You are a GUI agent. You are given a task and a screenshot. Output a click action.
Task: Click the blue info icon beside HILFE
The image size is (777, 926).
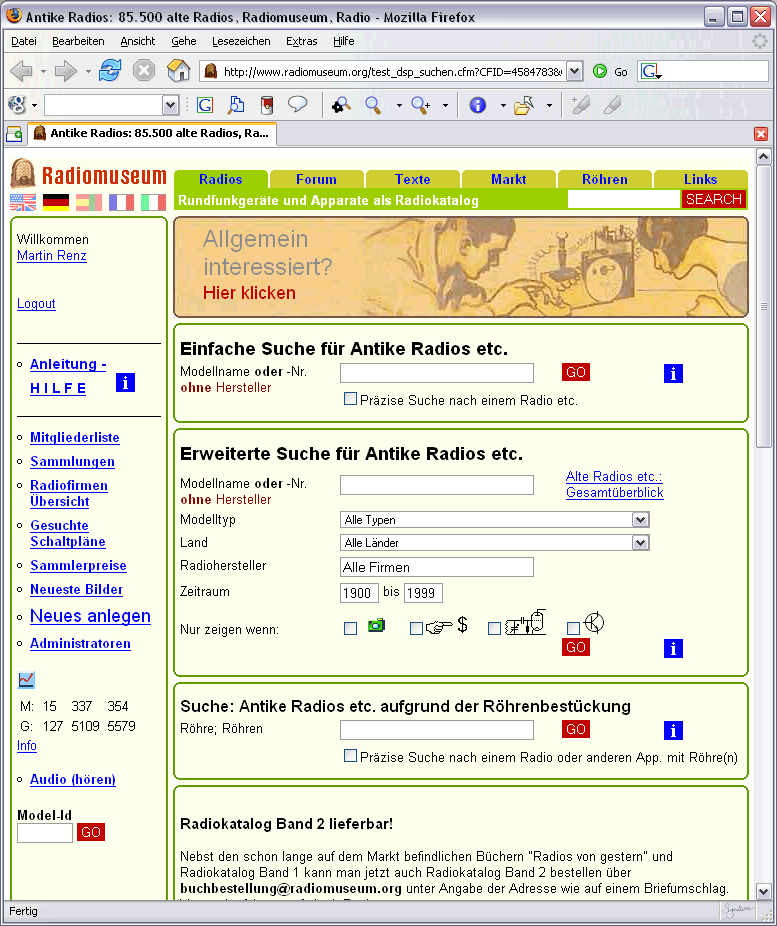point(125,382)
